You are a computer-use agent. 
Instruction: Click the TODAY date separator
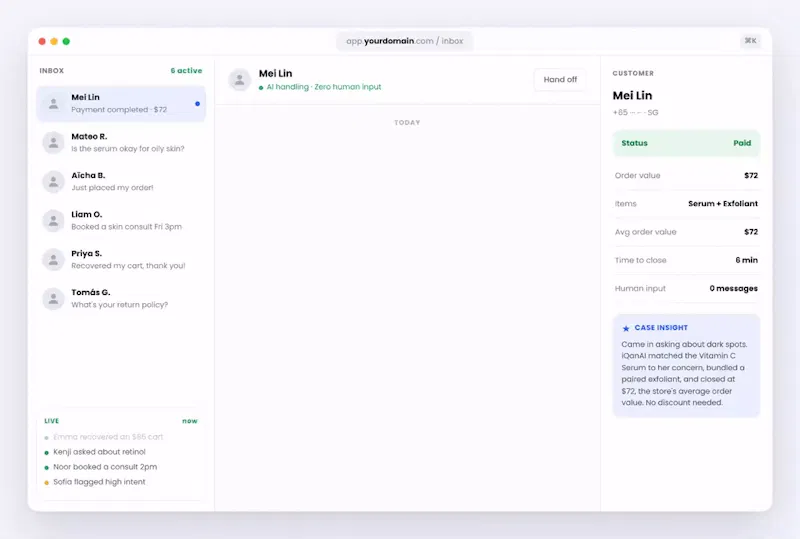point(407,122)
